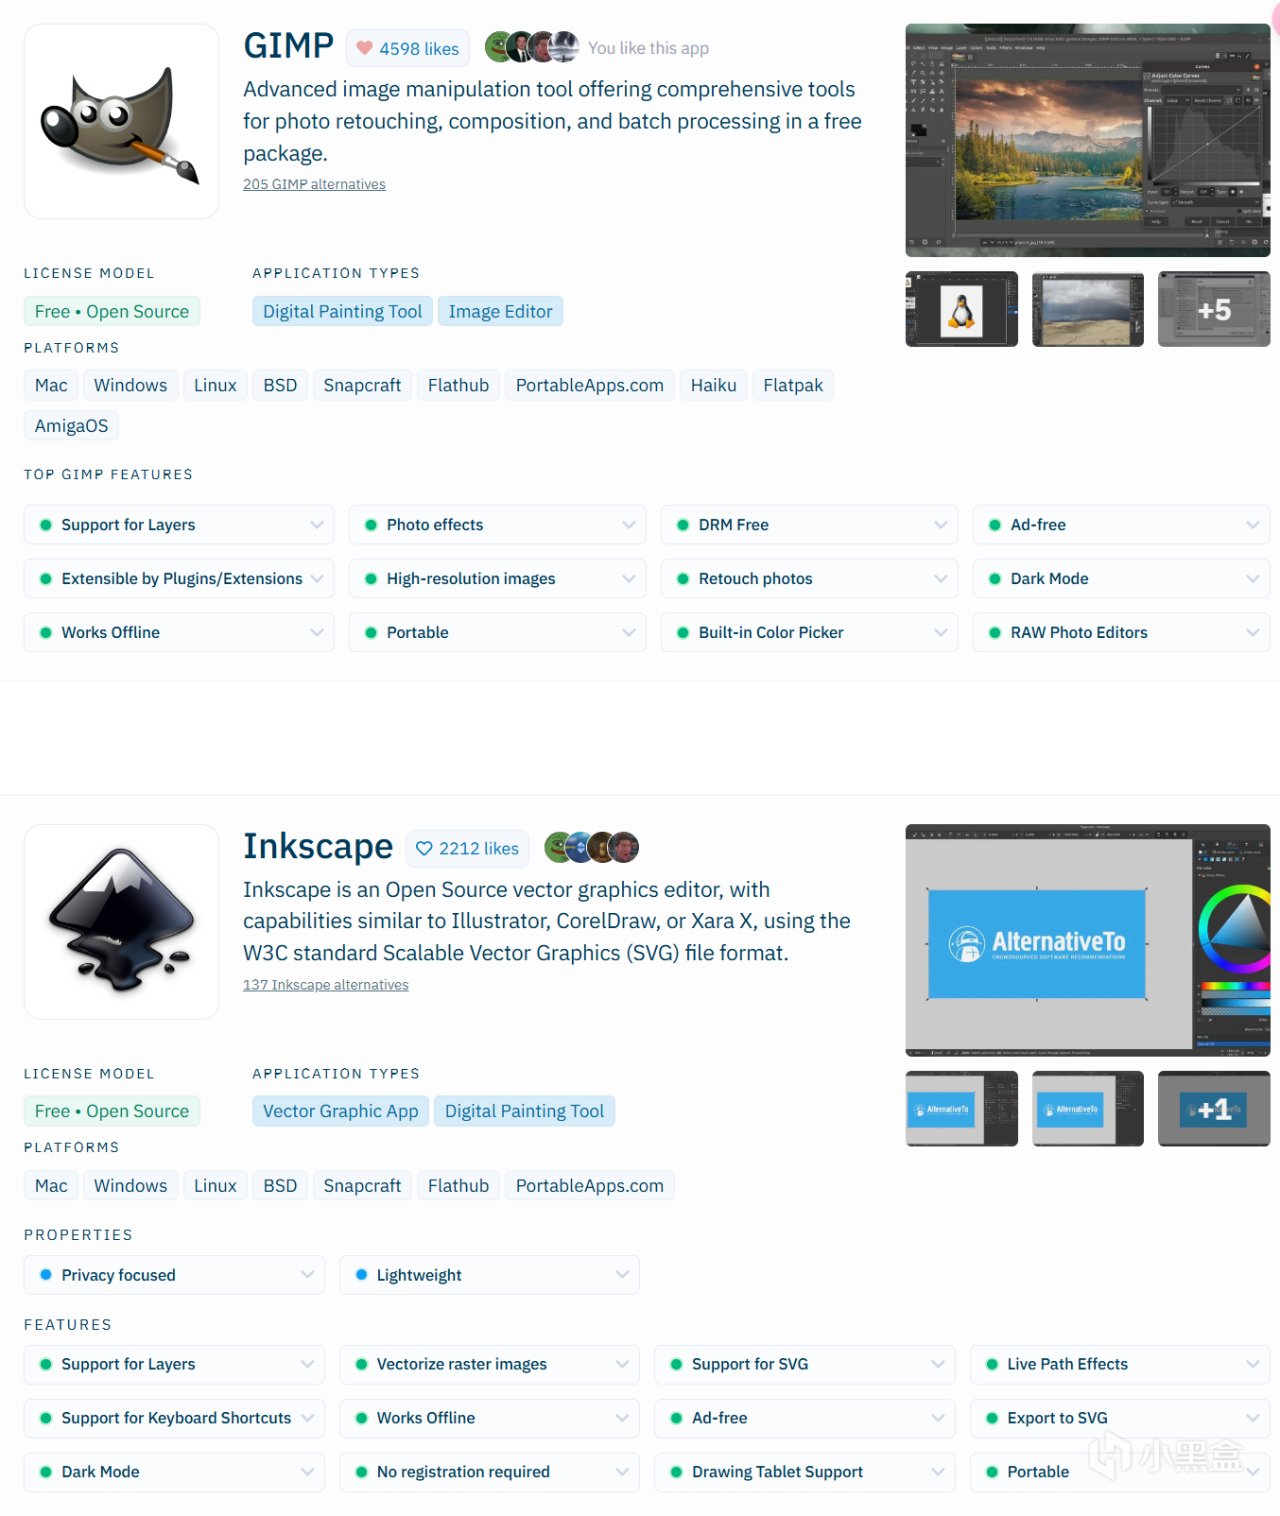The width and height of the screenshot is (1280, 1516).
Task: Select Inkscape's Digital Painting Tool tag
Action: [524, 1111]
